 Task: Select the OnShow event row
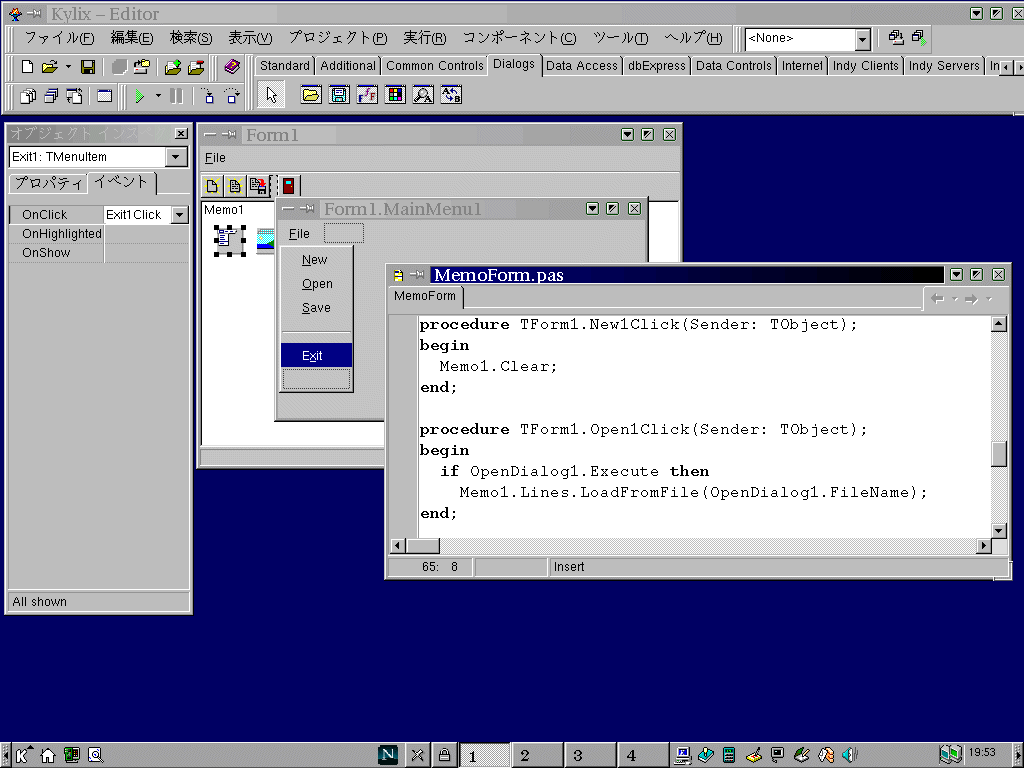point(99,253)
